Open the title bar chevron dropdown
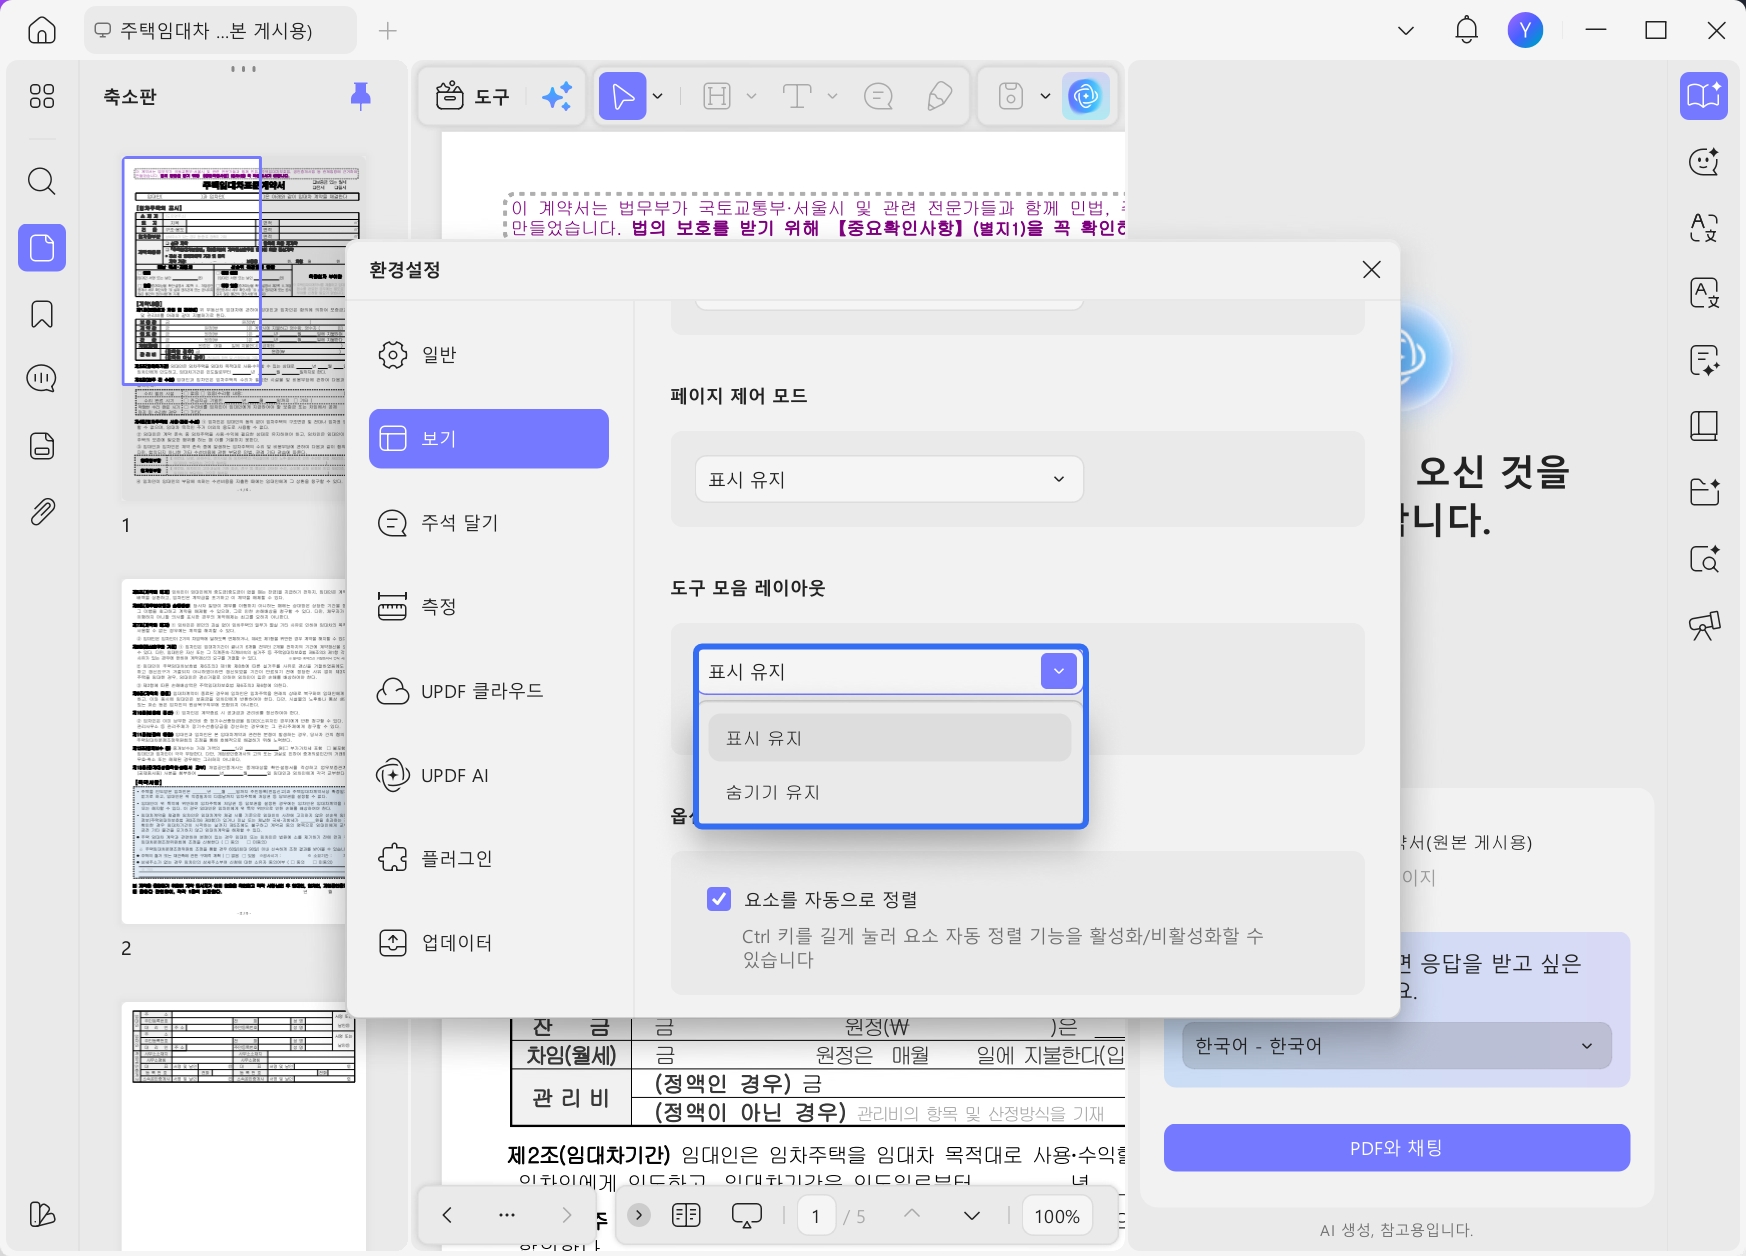 pyautogui.click(x=1406, y=30)
